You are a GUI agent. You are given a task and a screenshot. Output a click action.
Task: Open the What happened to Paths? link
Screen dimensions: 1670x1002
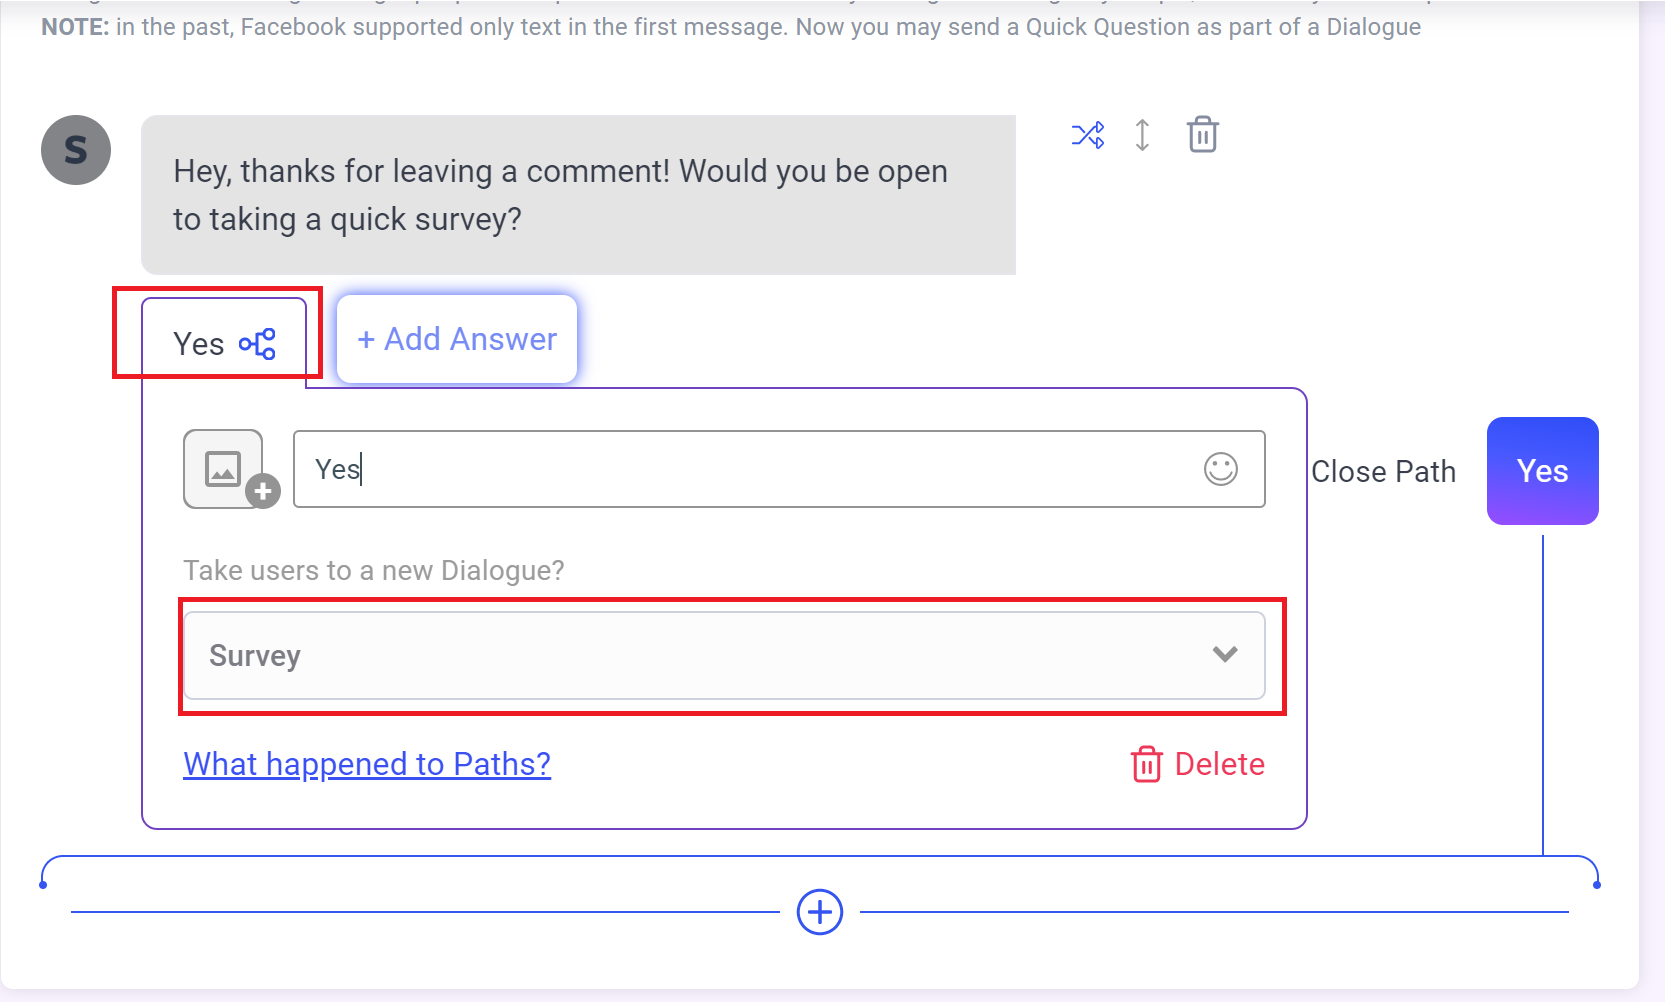pyautogui.click(x=367, y=764)
